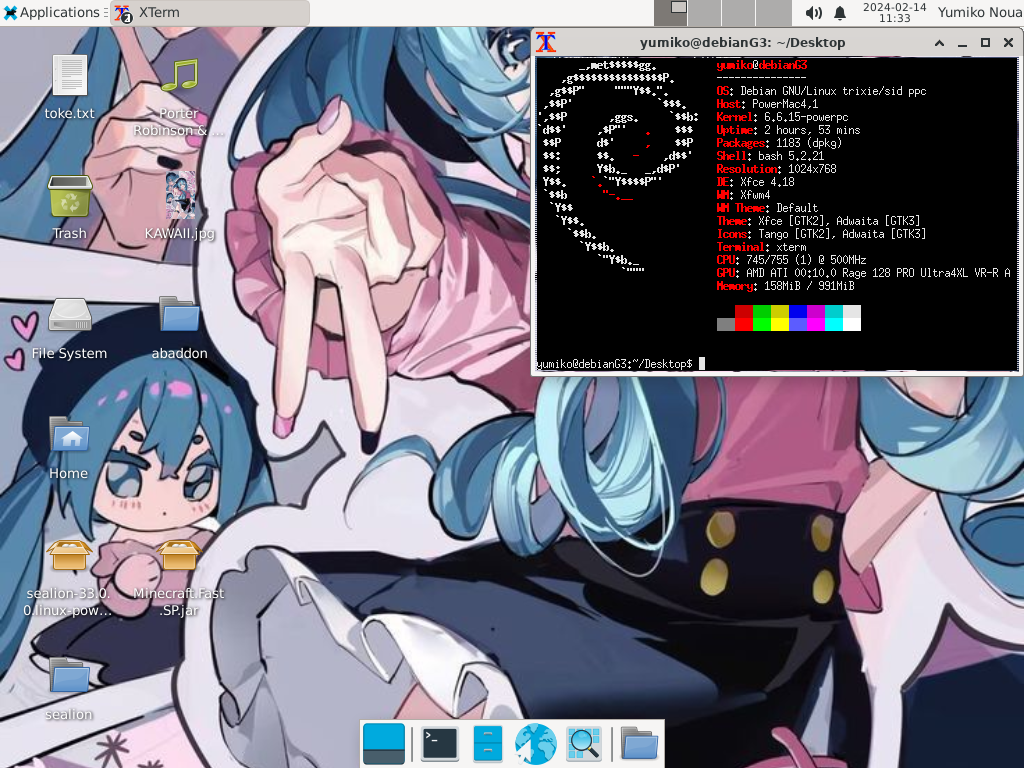Viewport: 1024px width, 768px height.
Task: Open the Applications menu
Action: click(x=52, y=12)
